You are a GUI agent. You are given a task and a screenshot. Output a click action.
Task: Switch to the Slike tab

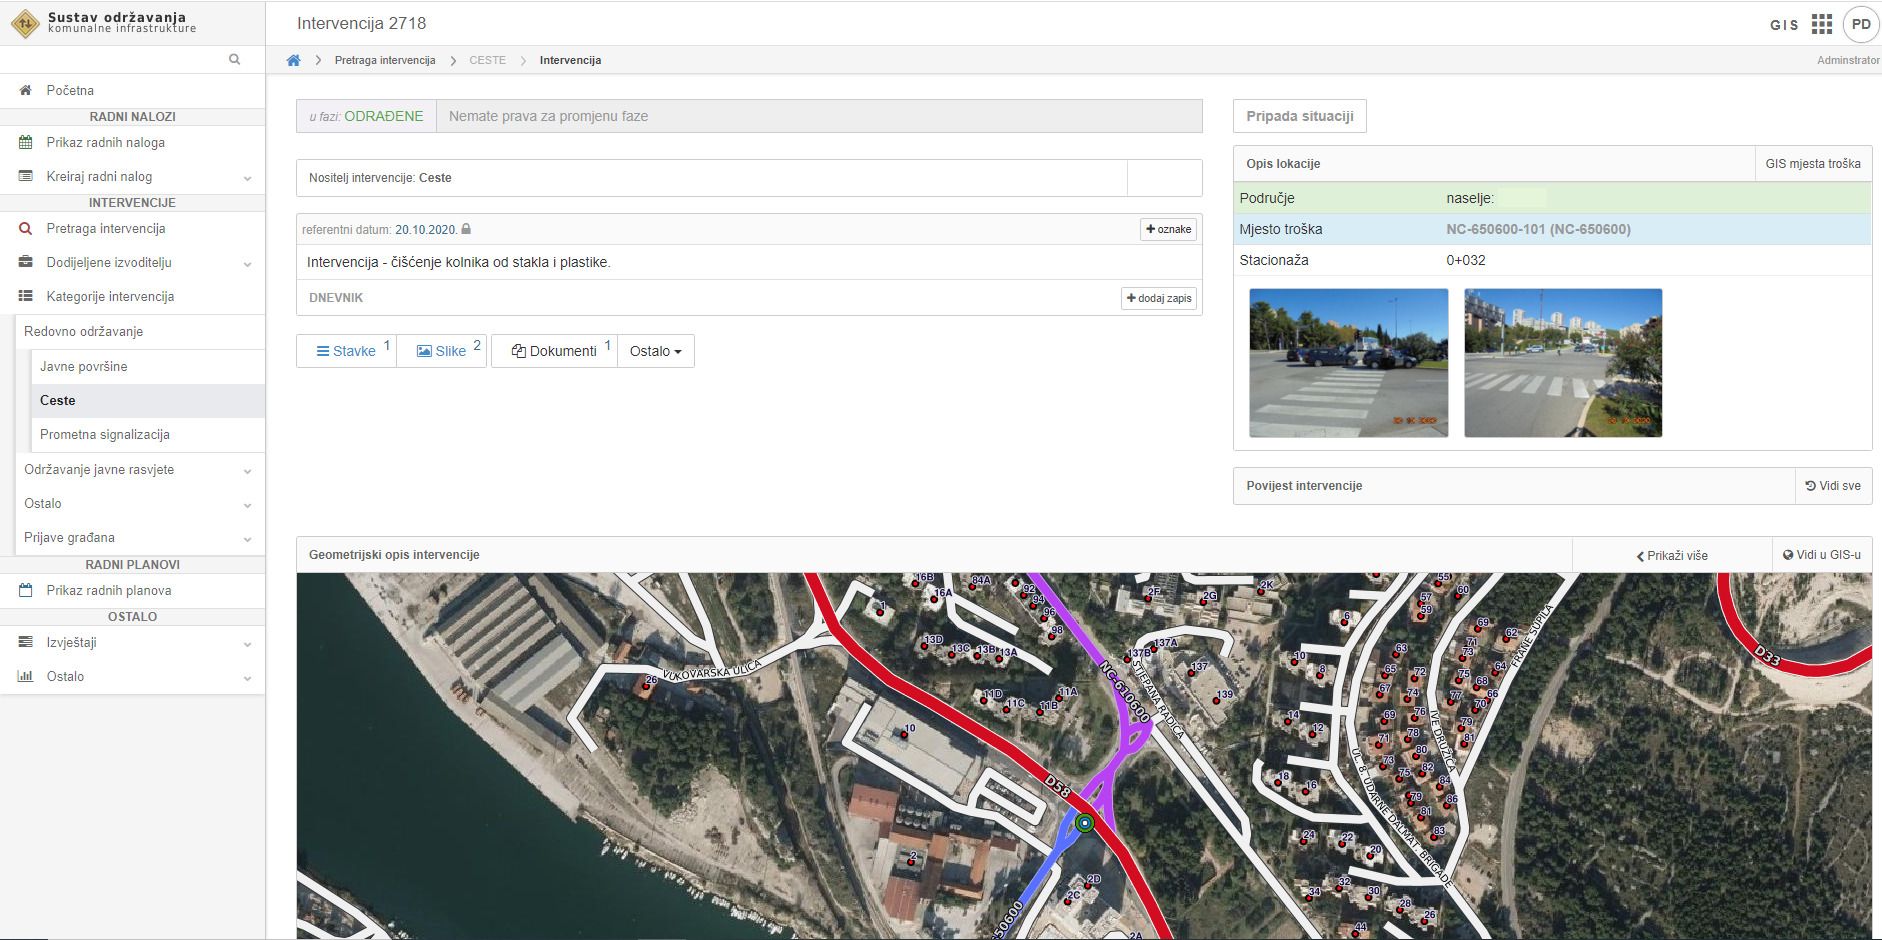click(x=441, y=351)
